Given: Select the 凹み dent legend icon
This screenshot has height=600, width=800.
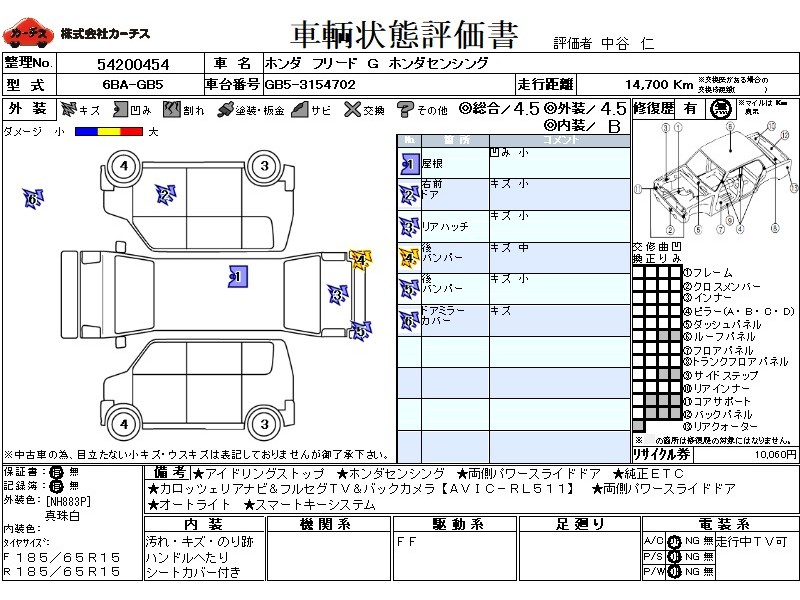Looking at the screenshot, I should pyautogui.click(x=120, y=109).
